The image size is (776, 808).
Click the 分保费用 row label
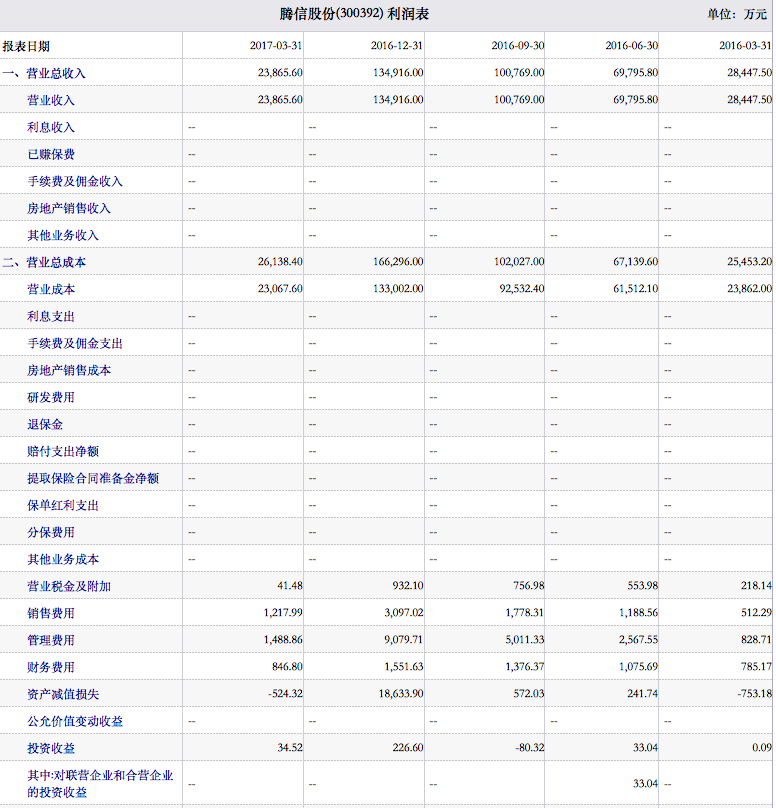(x=50, y=532)
